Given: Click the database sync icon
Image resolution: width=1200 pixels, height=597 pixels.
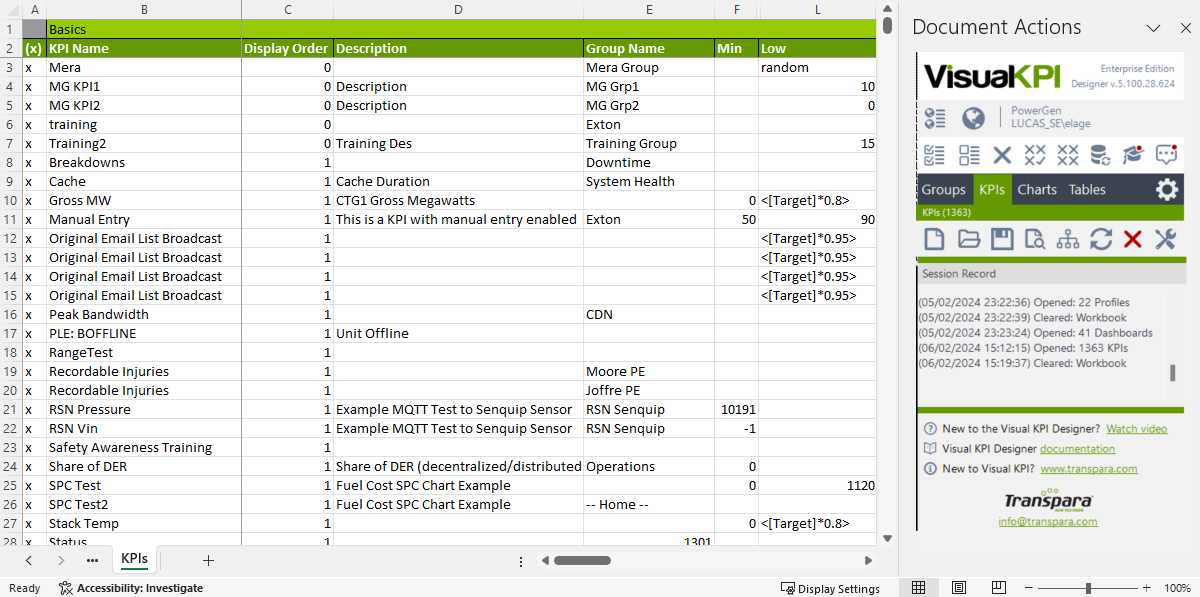Looking at the screenshot, I should coord(1099,155).
